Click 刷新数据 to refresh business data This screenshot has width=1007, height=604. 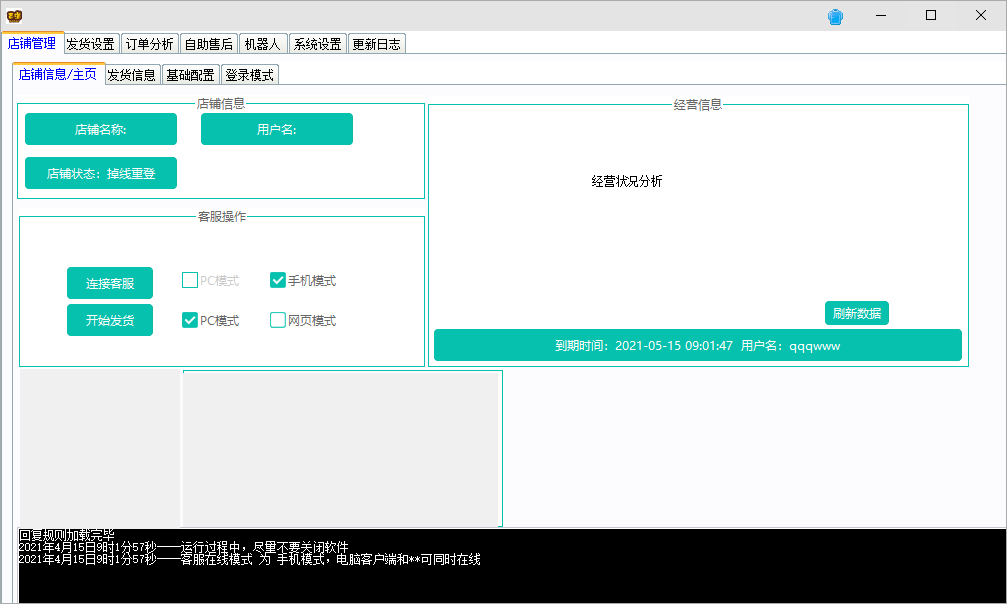point(858,313)
